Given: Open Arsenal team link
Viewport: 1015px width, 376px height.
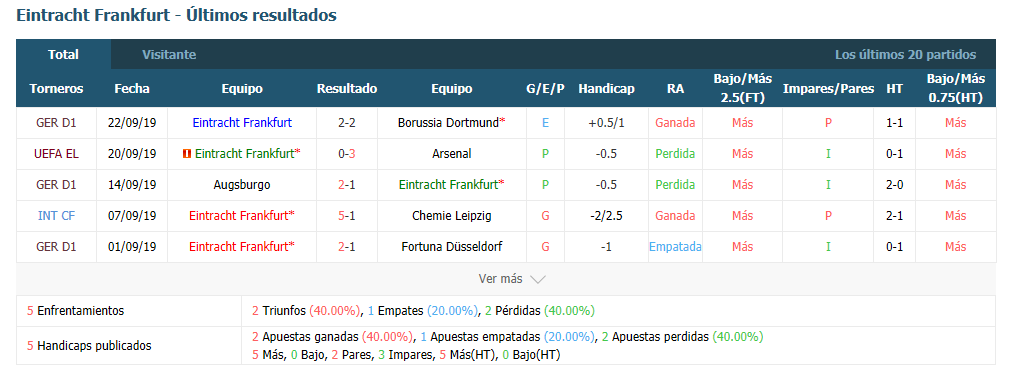Looking at the screenshot, I should (x=451, y=153).
